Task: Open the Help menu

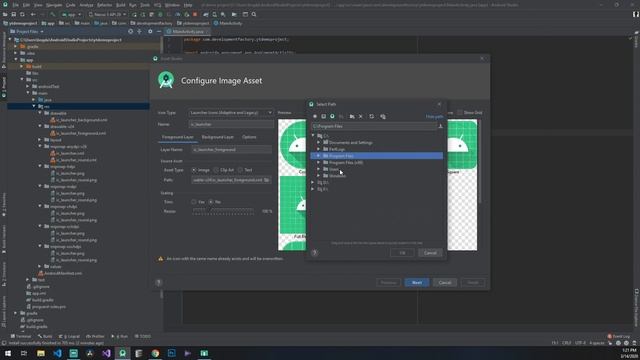Action: [x=188, y=5]
